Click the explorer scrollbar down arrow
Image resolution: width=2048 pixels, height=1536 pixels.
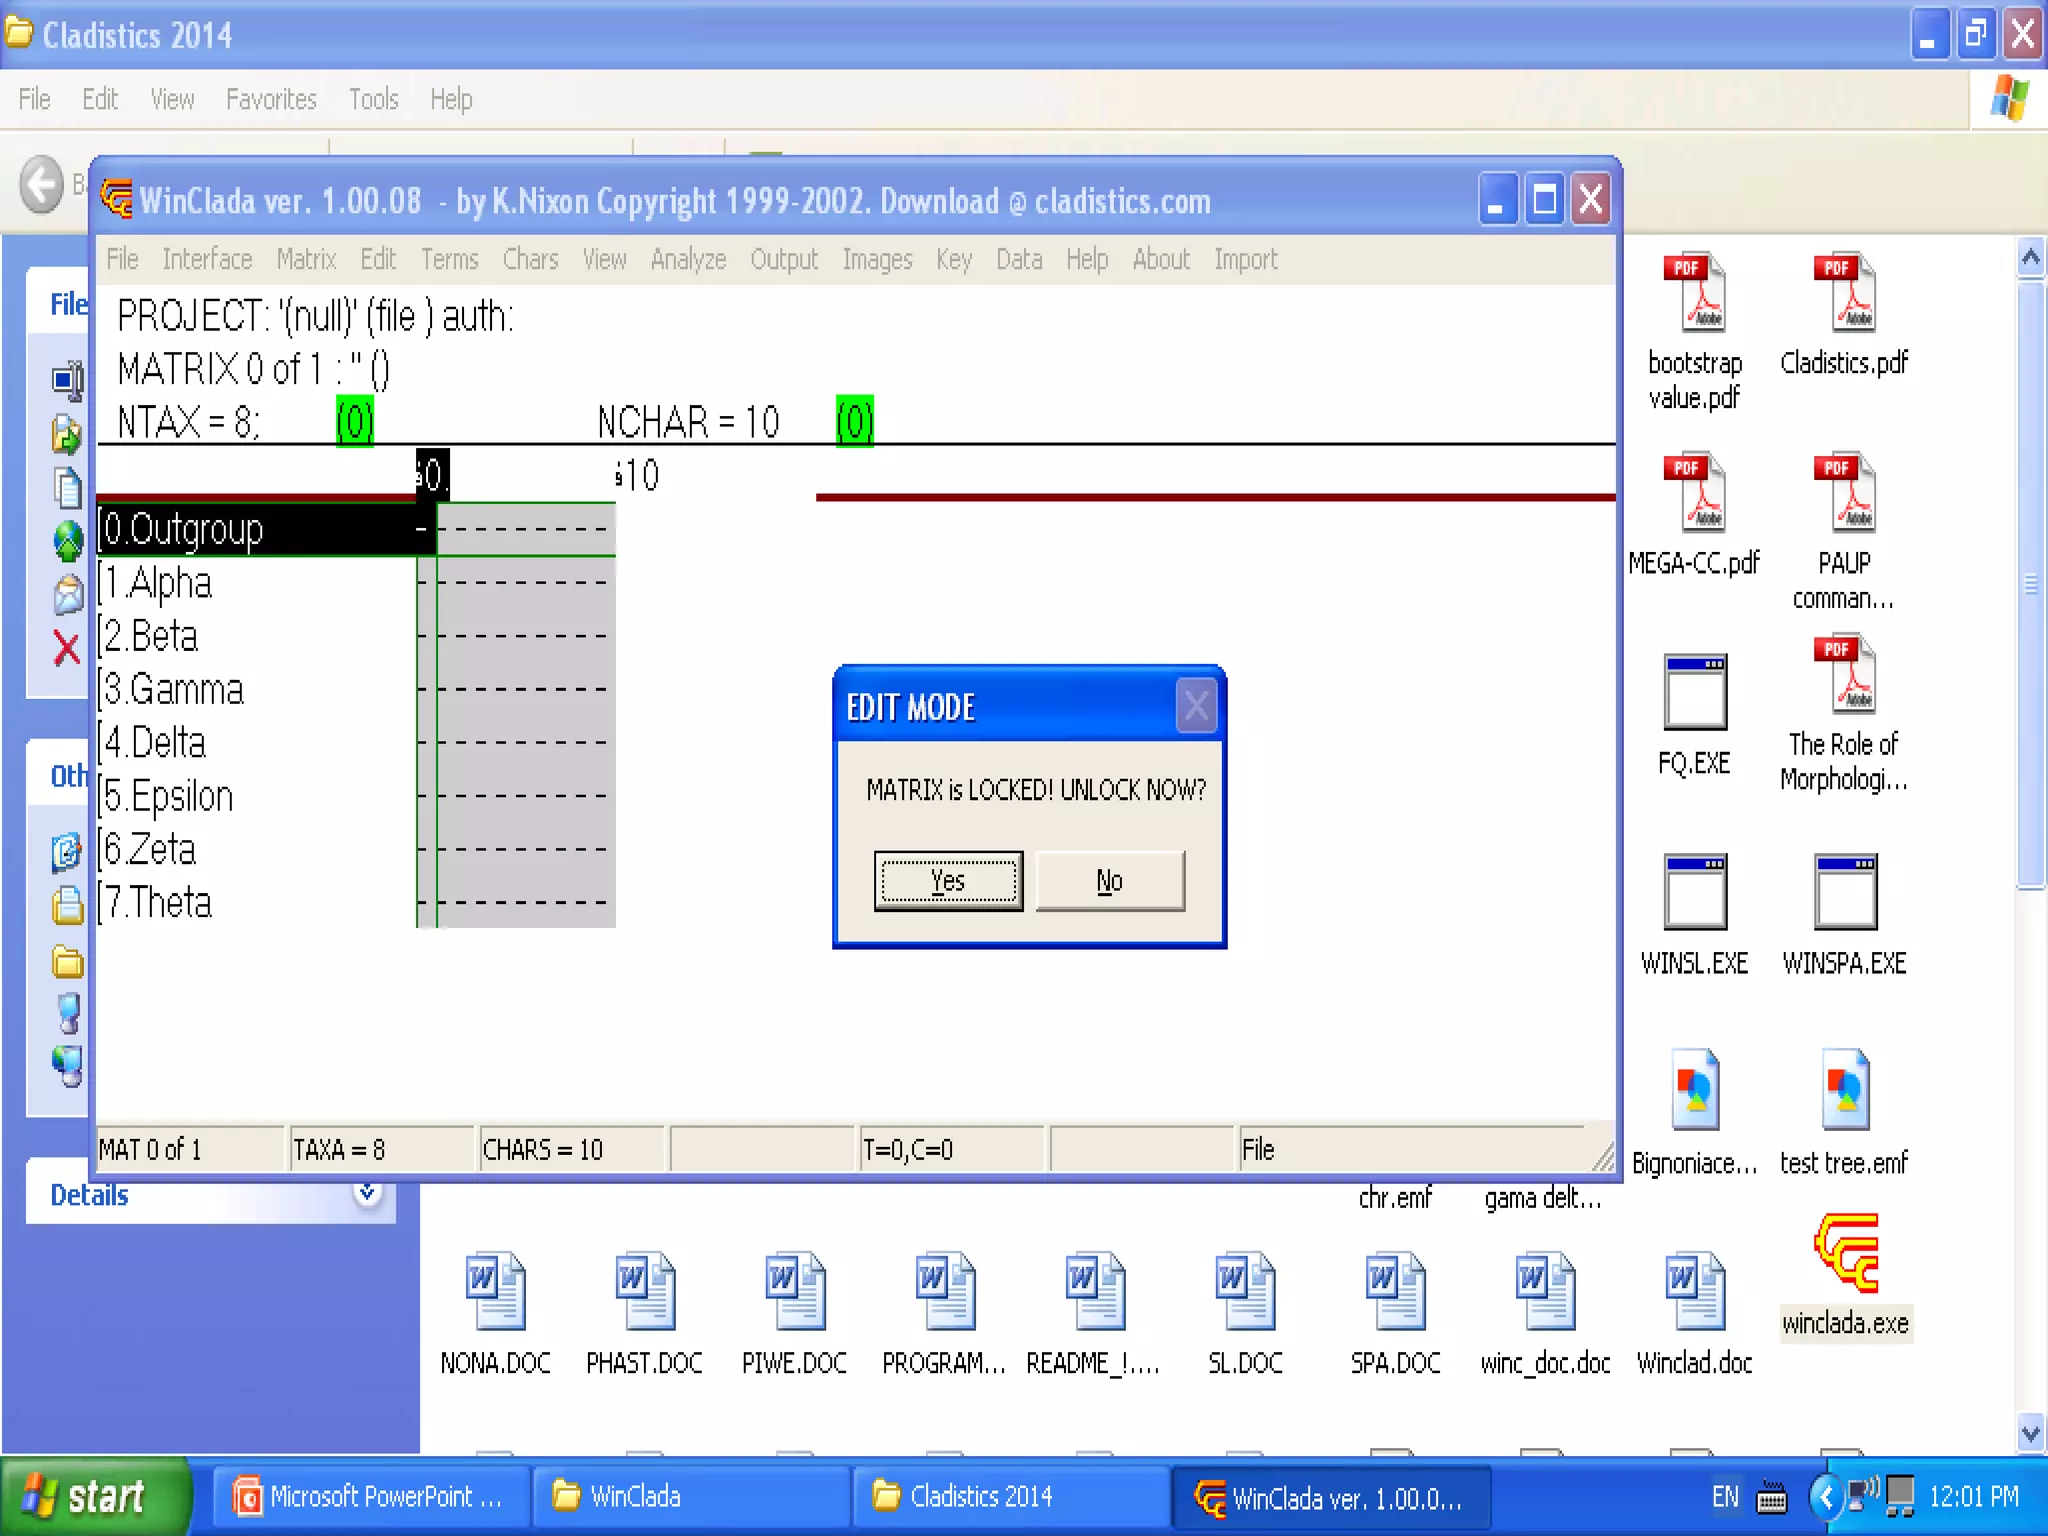pos(2030,1433)
